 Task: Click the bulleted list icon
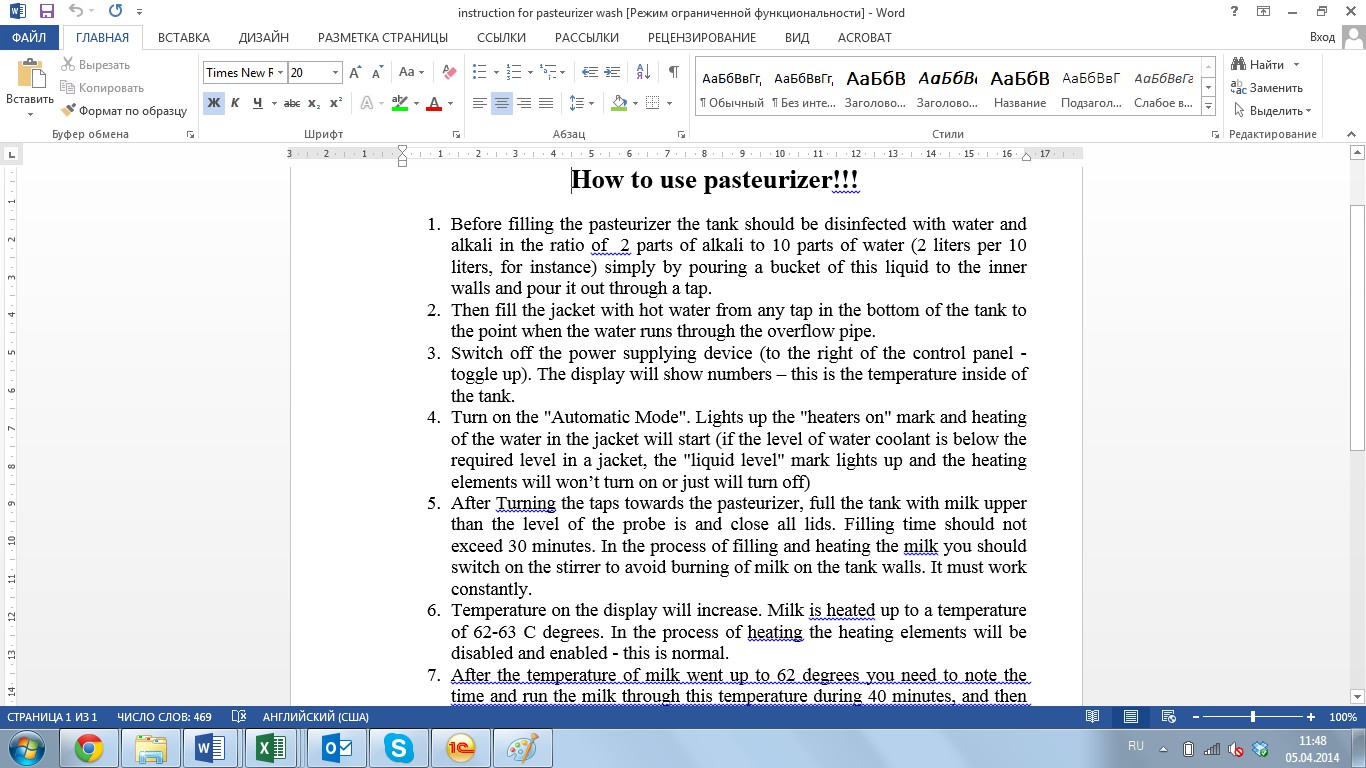click(x=480, y=73)
